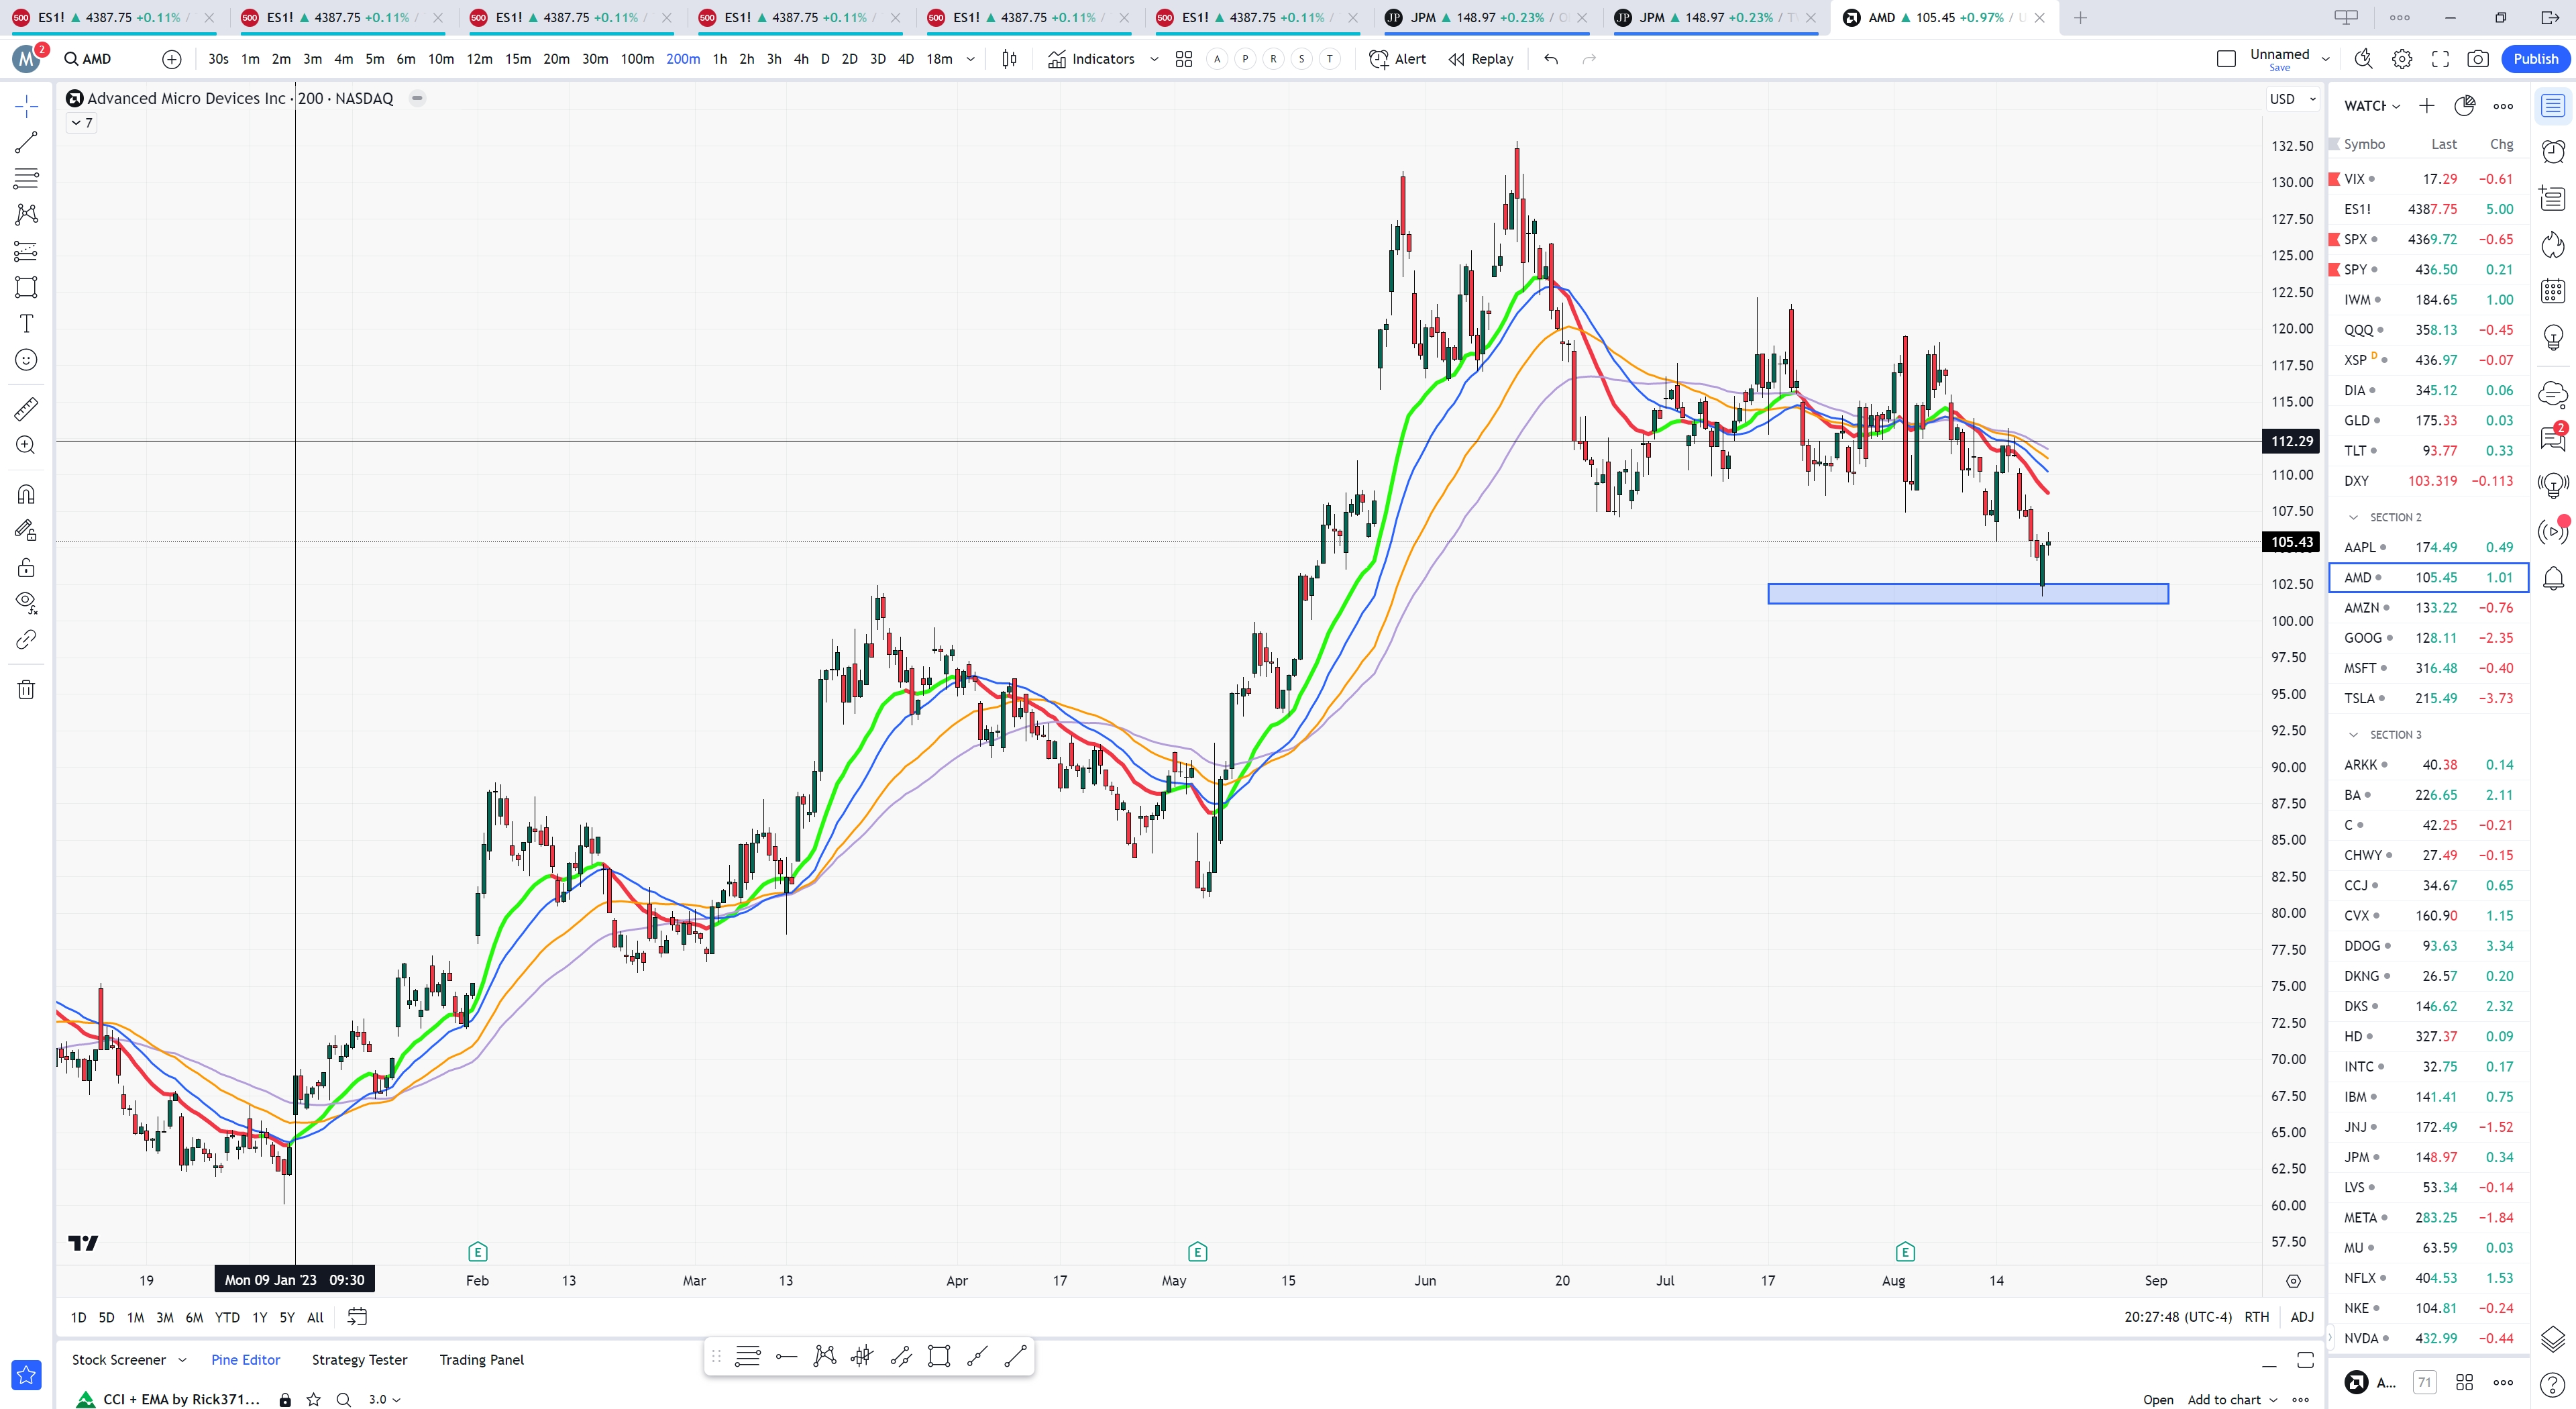This screenshot has width=2576, height=1409.
Task: Click the layout setup checkbox square
Action: 2226,59
